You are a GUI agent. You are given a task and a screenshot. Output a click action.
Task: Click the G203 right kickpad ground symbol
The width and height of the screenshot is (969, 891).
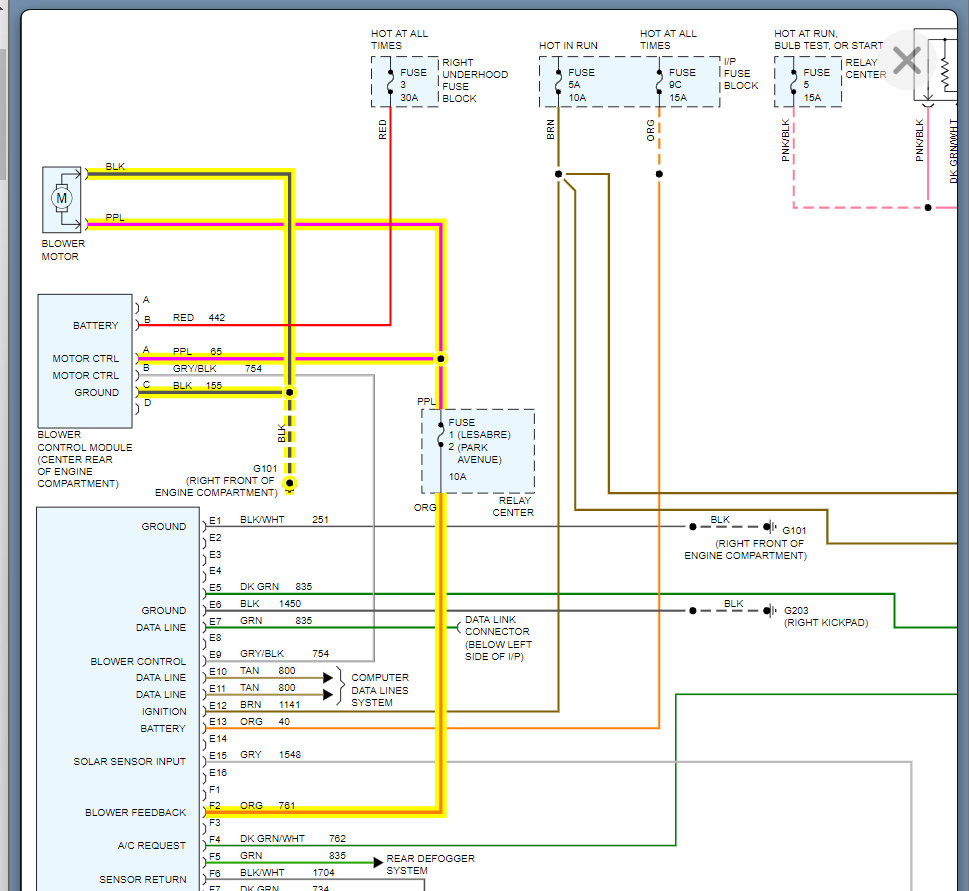771,610
